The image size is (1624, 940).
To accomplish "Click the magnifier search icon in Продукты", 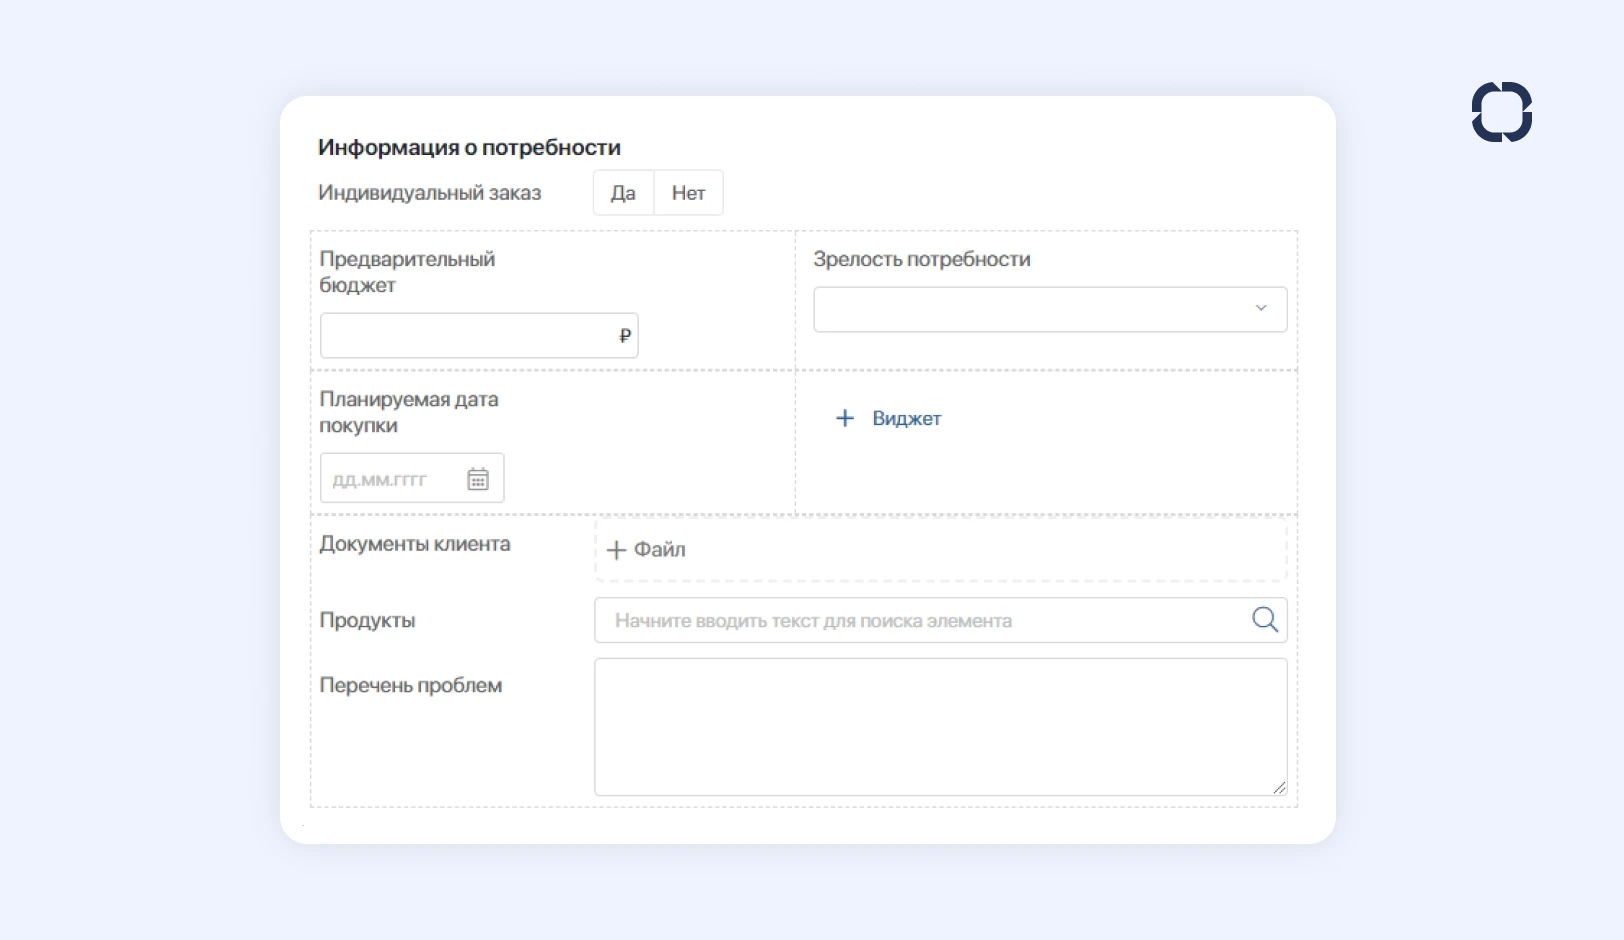I will point(1265,620).
